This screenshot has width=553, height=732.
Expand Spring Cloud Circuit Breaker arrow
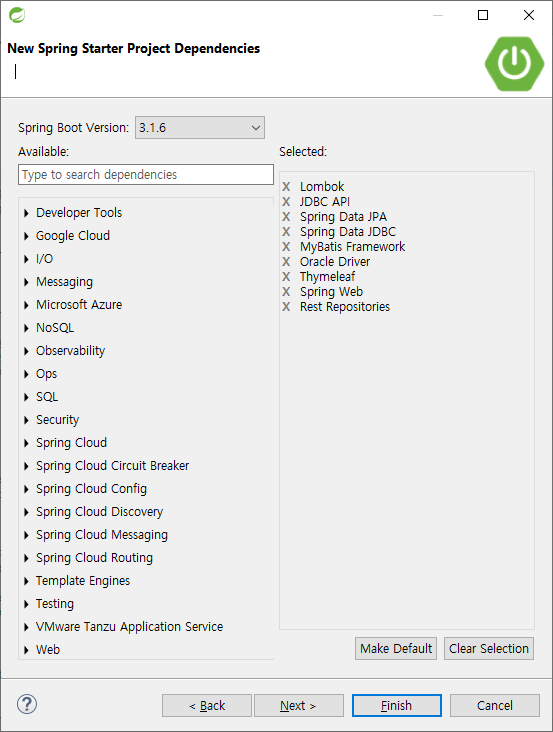click(x=26, y=466)
